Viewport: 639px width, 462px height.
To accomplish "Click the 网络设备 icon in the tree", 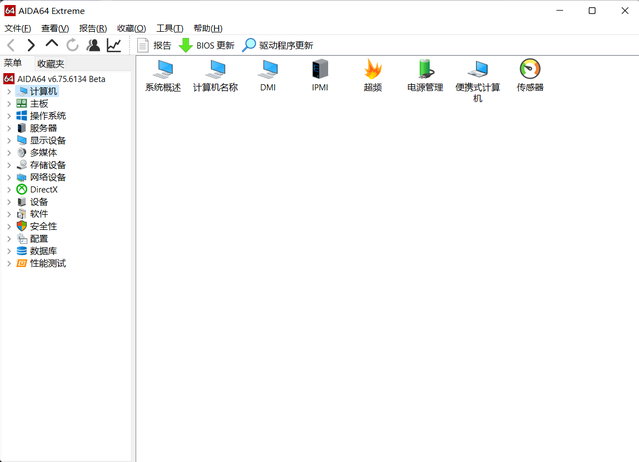I will (x=22, y=177).
